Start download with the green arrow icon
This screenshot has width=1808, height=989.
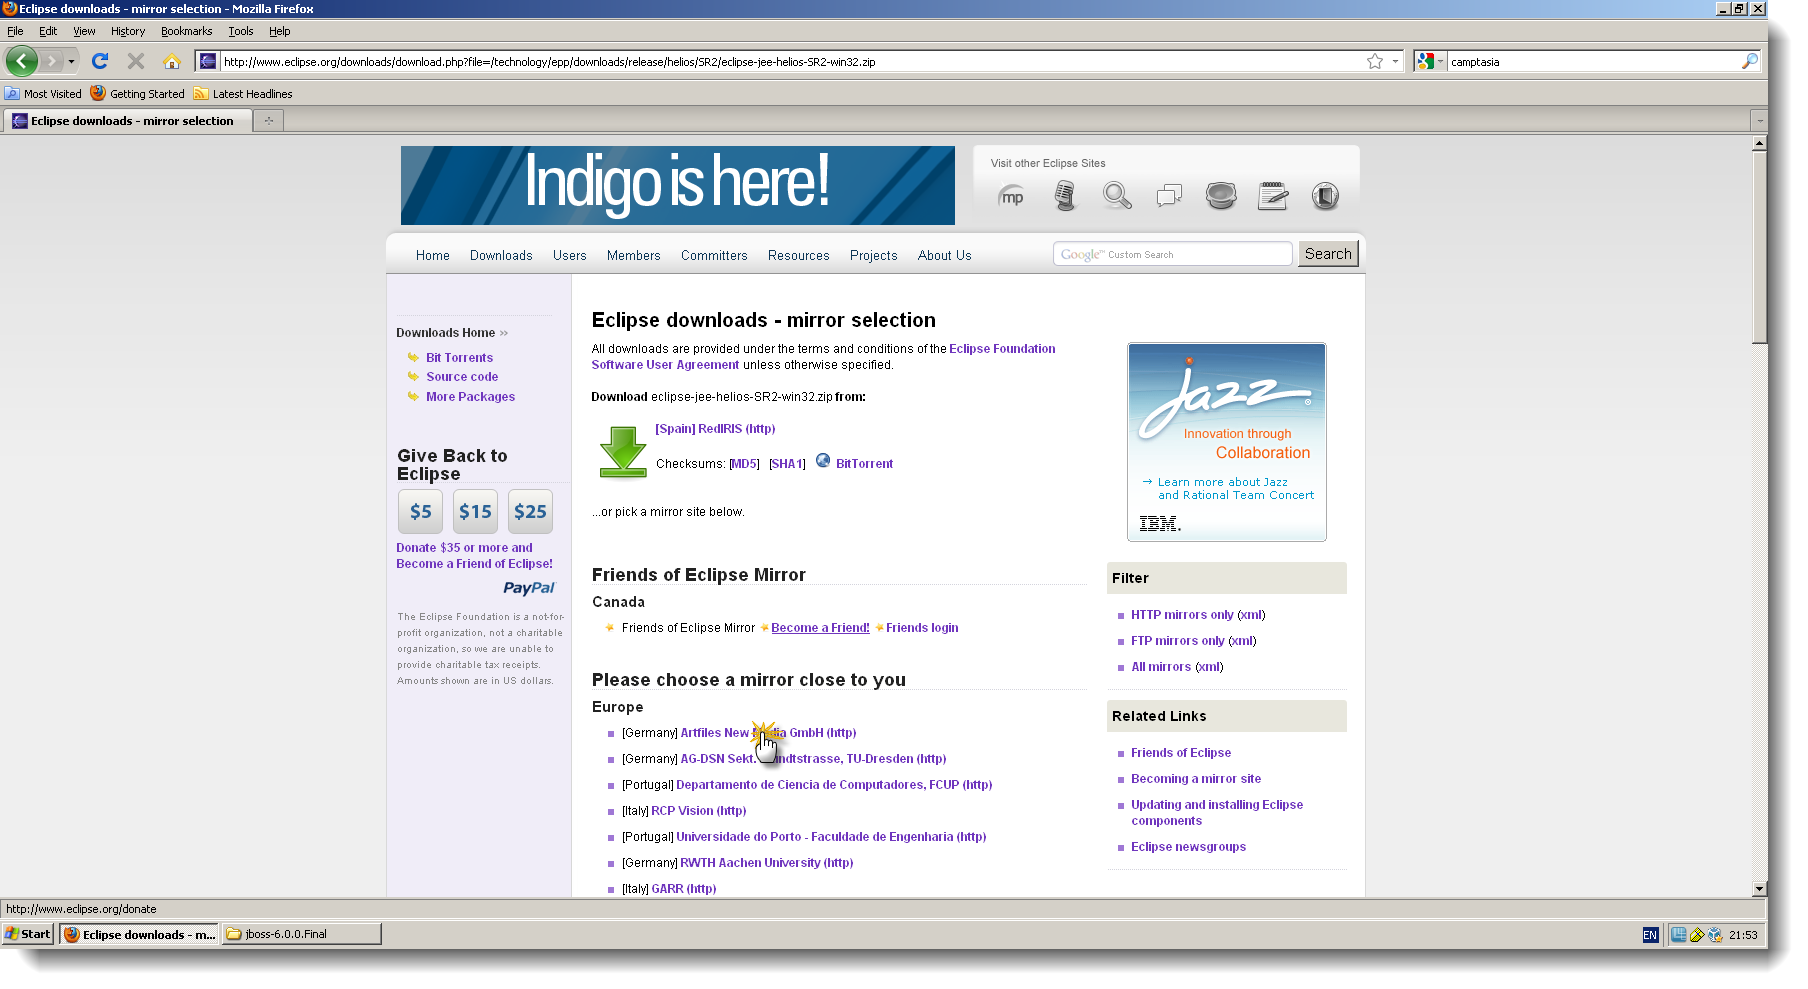pos(622,451)
